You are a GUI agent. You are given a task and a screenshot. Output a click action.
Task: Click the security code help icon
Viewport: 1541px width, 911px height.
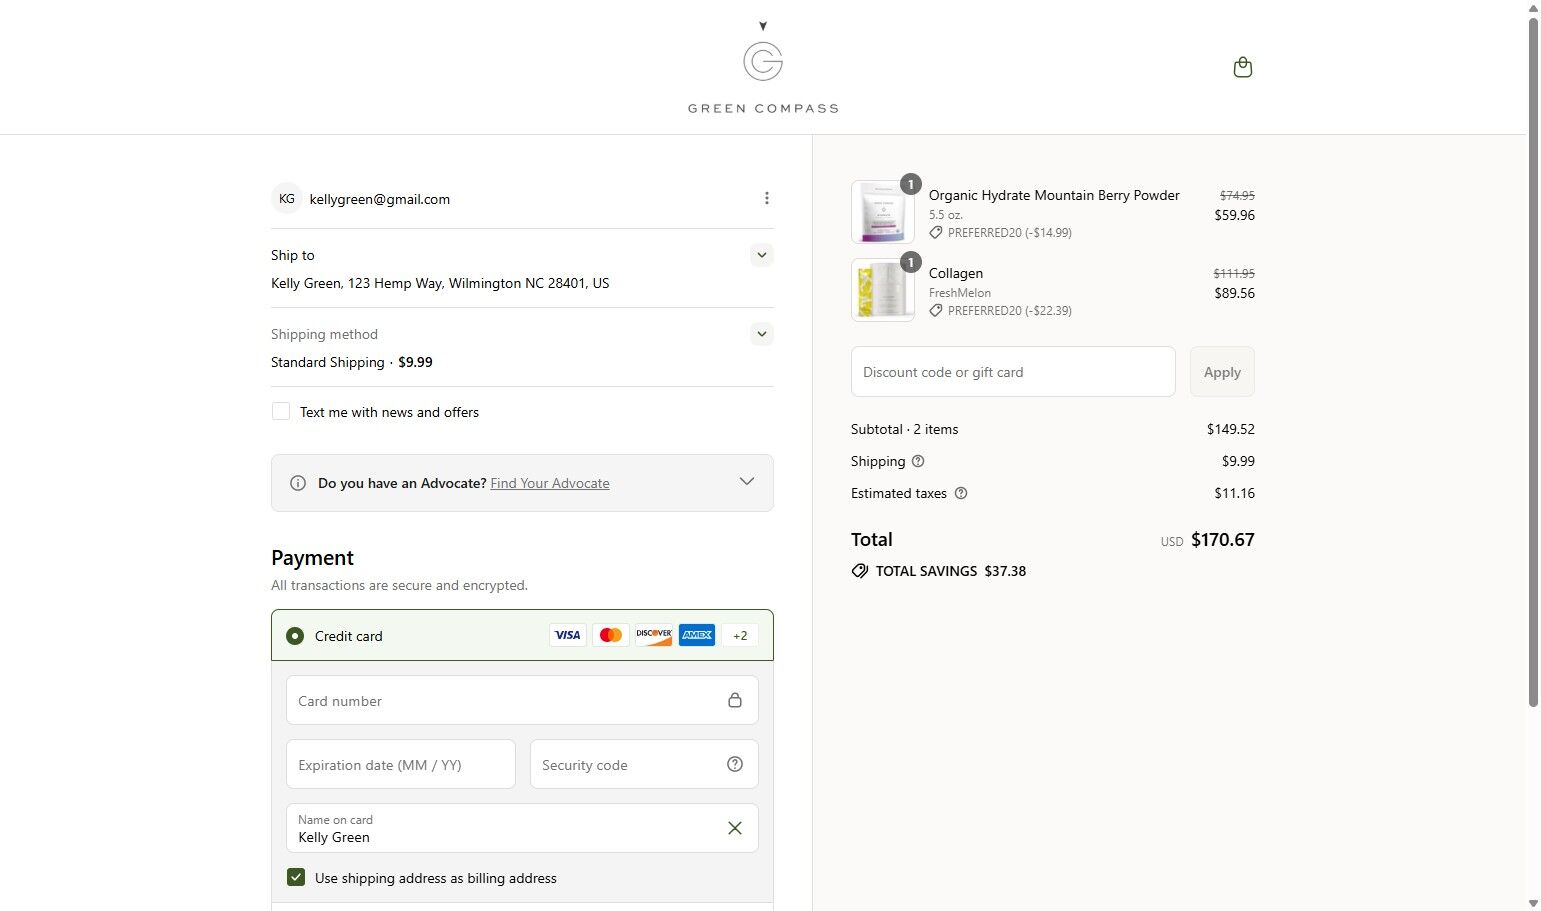[735, 764]
